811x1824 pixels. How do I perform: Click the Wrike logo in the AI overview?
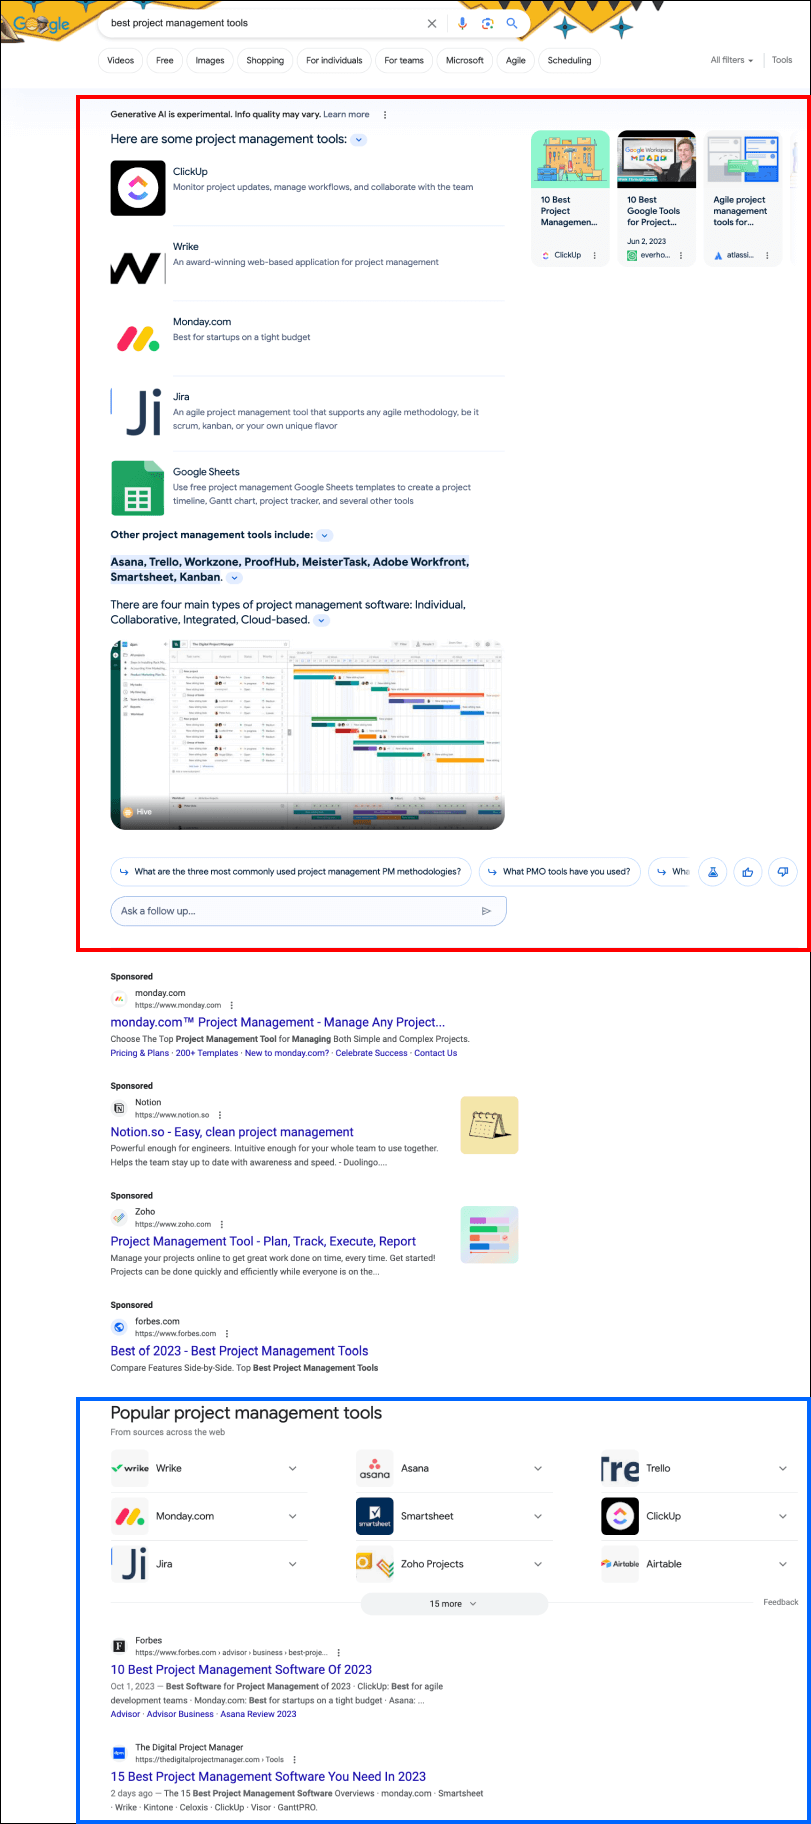pyautogui.click(x=138, y=267)
